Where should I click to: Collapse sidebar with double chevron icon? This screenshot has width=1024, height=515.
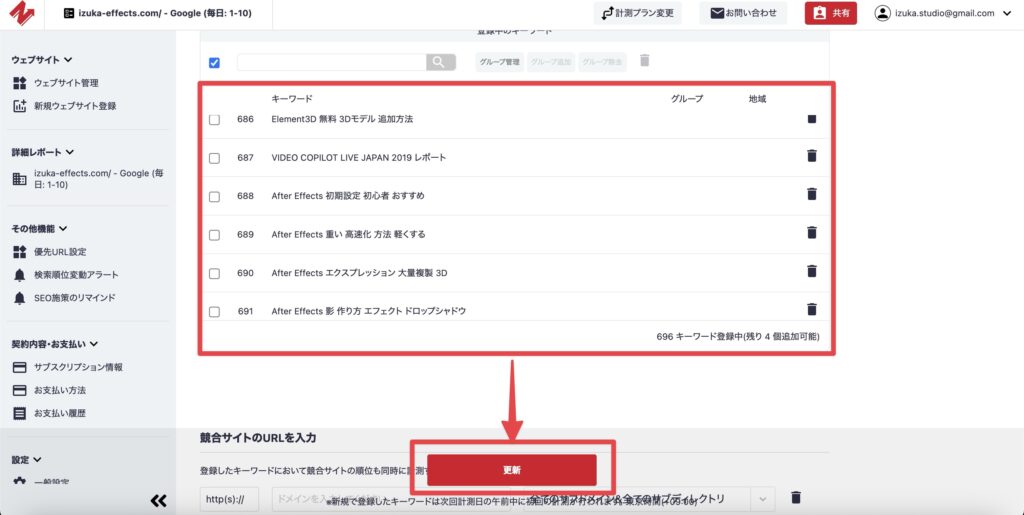[158, 501]
